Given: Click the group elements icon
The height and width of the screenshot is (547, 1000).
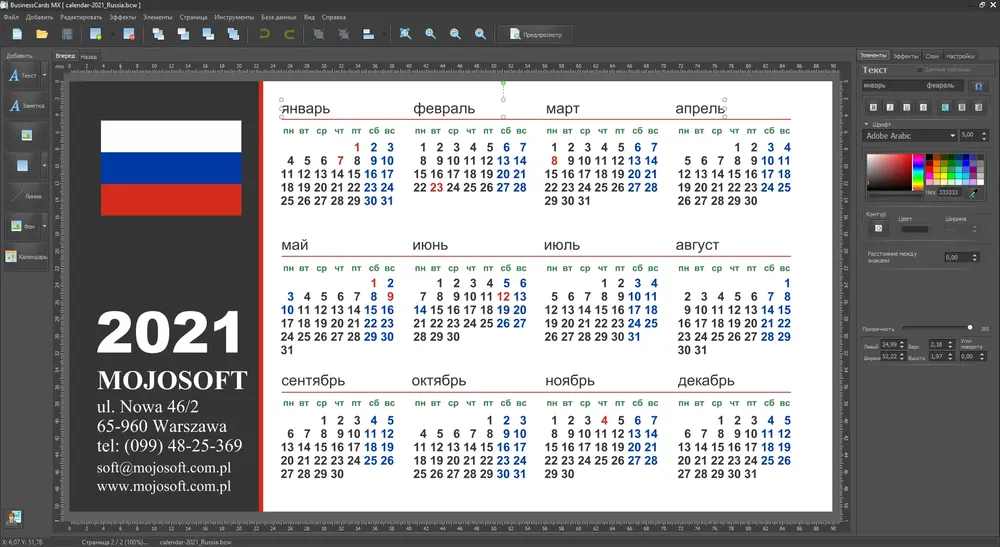Looking at the screenshot, I should (318, 34).
